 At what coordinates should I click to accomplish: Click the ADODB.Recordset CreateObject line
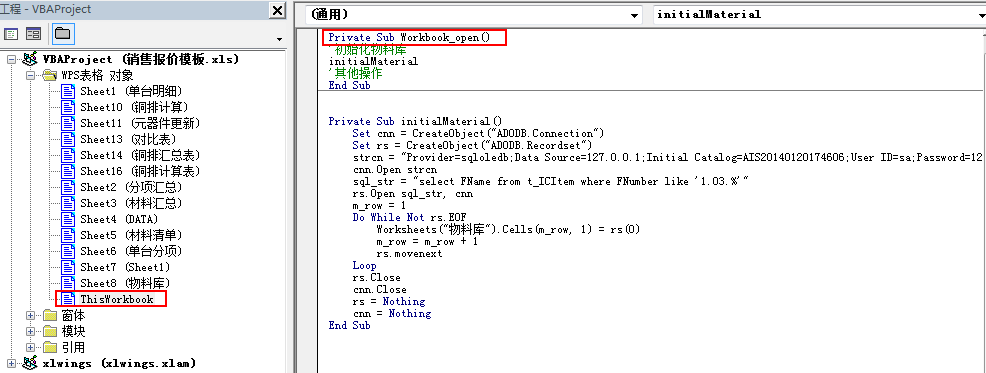[x=472, y=145]
